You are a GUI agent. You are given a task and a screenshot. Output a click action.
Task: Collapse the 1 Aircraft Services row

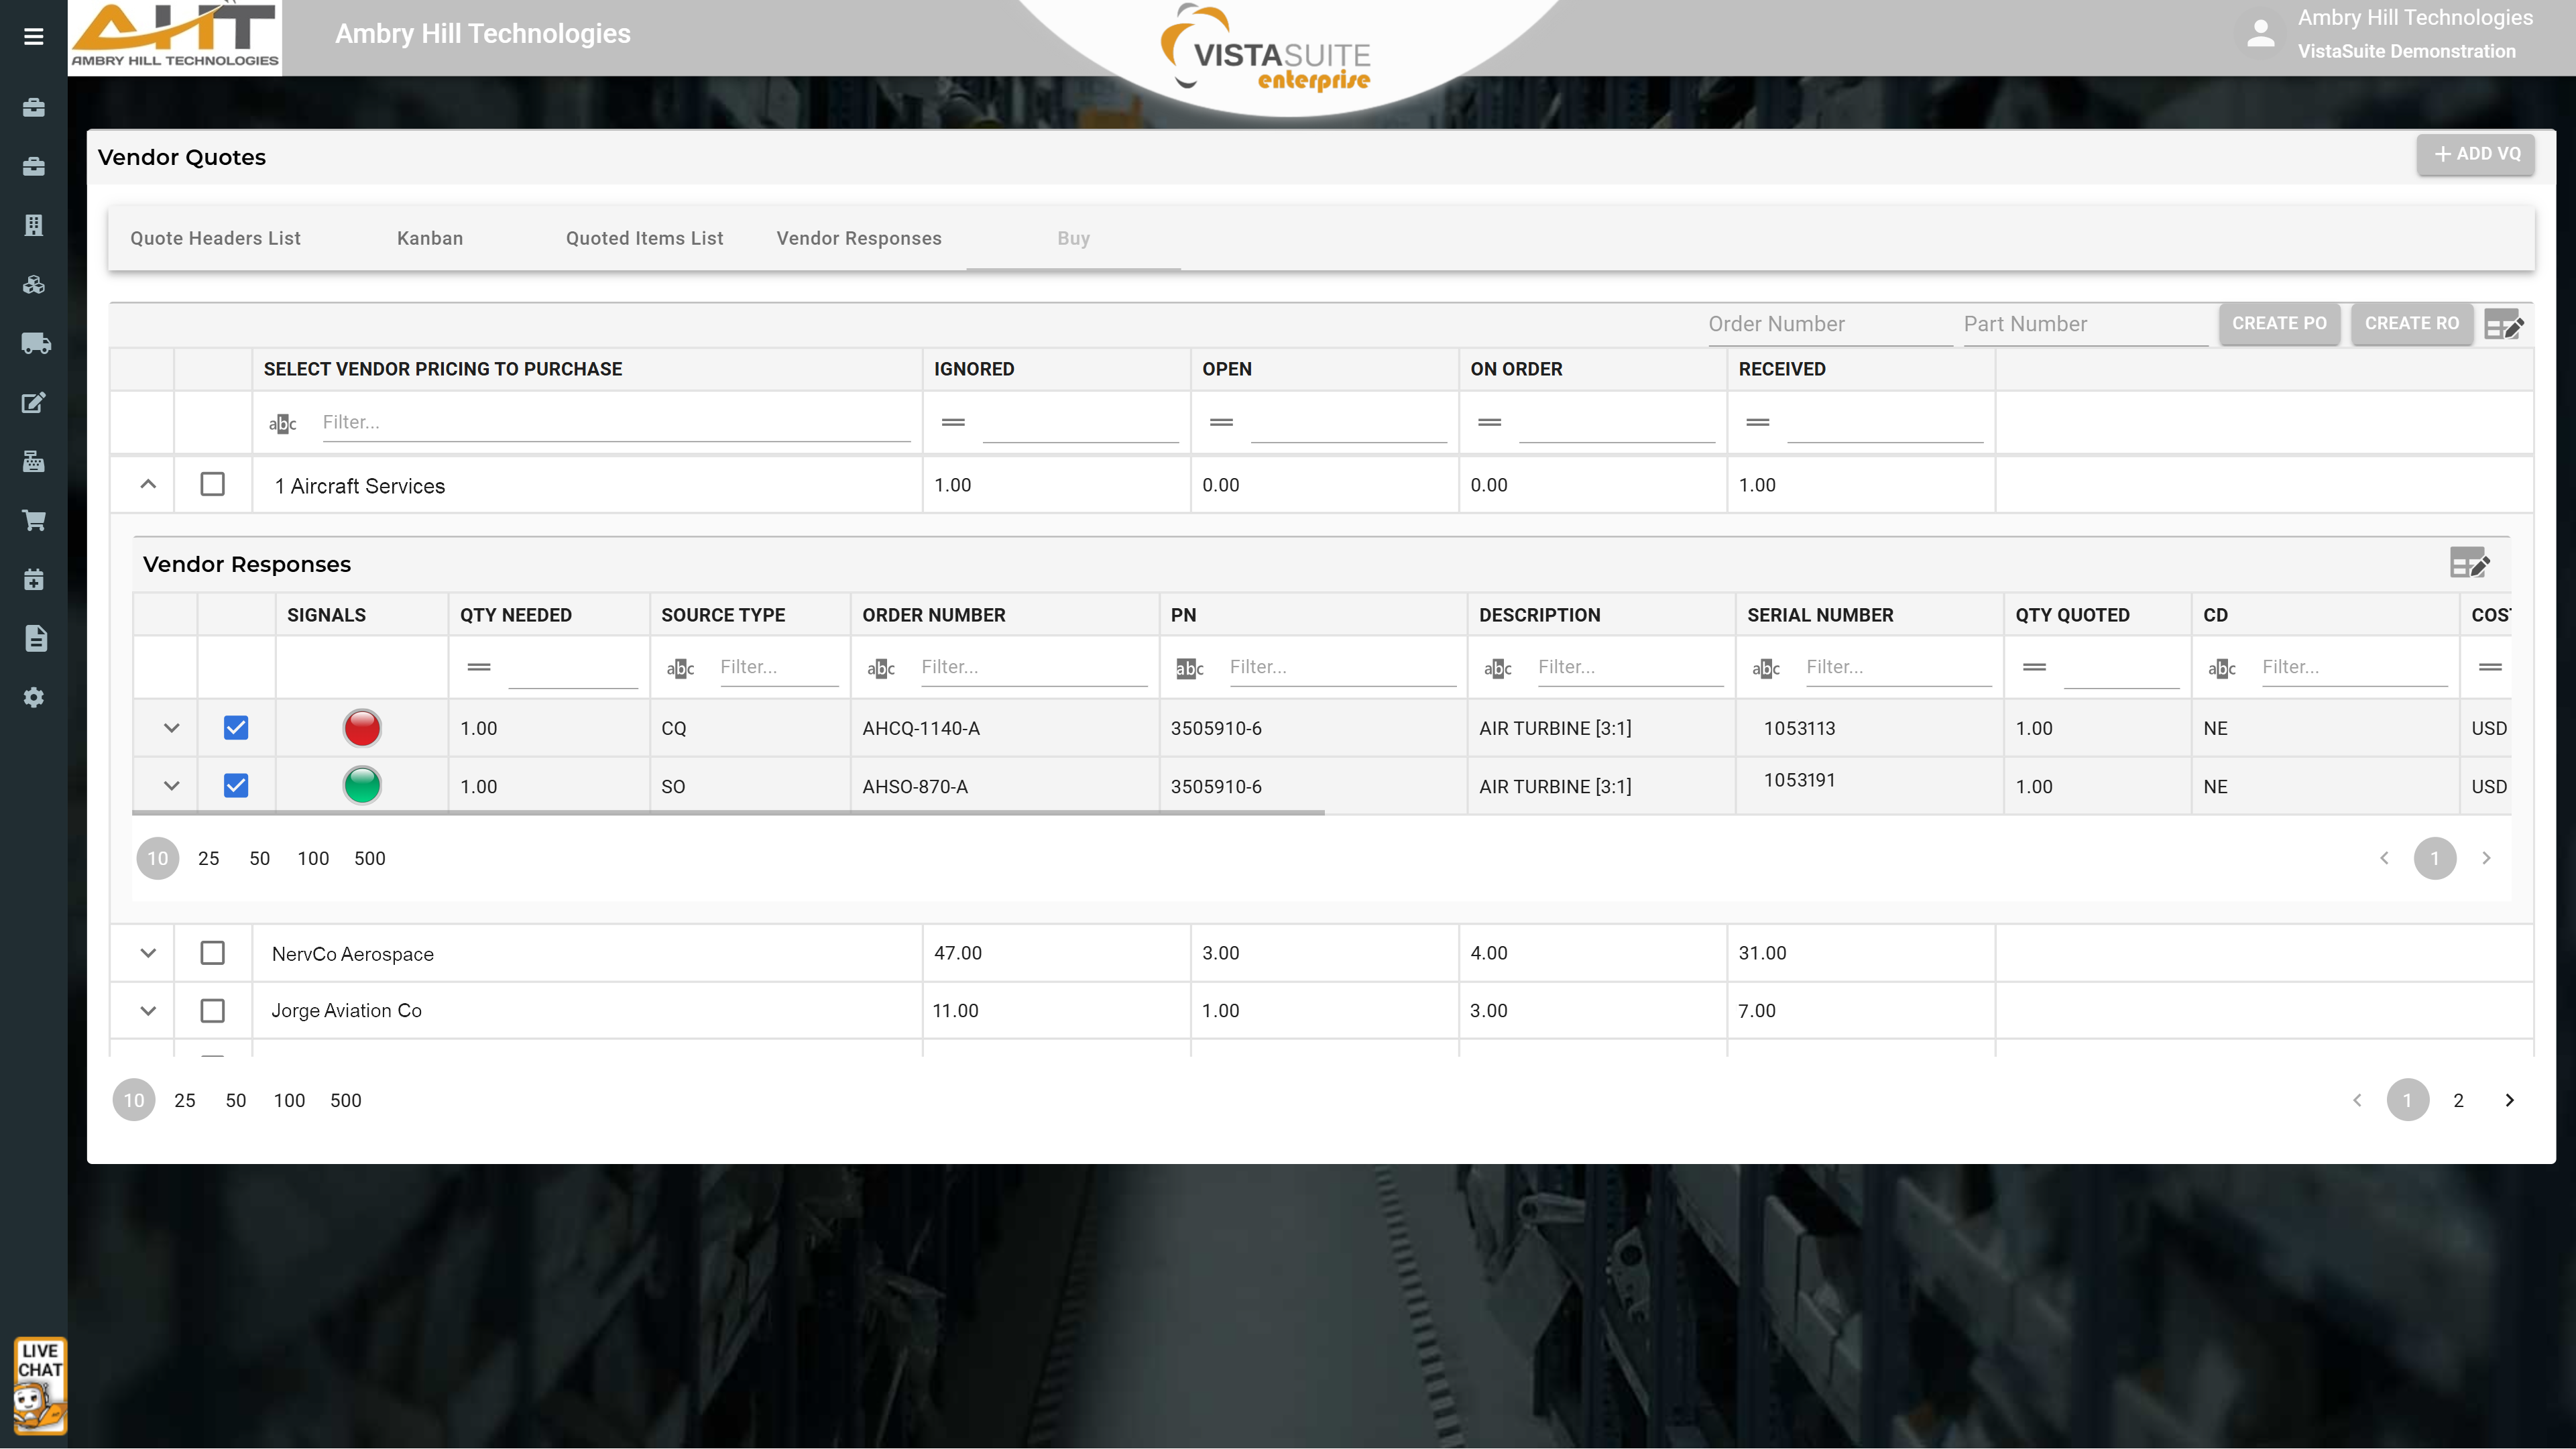148,484
